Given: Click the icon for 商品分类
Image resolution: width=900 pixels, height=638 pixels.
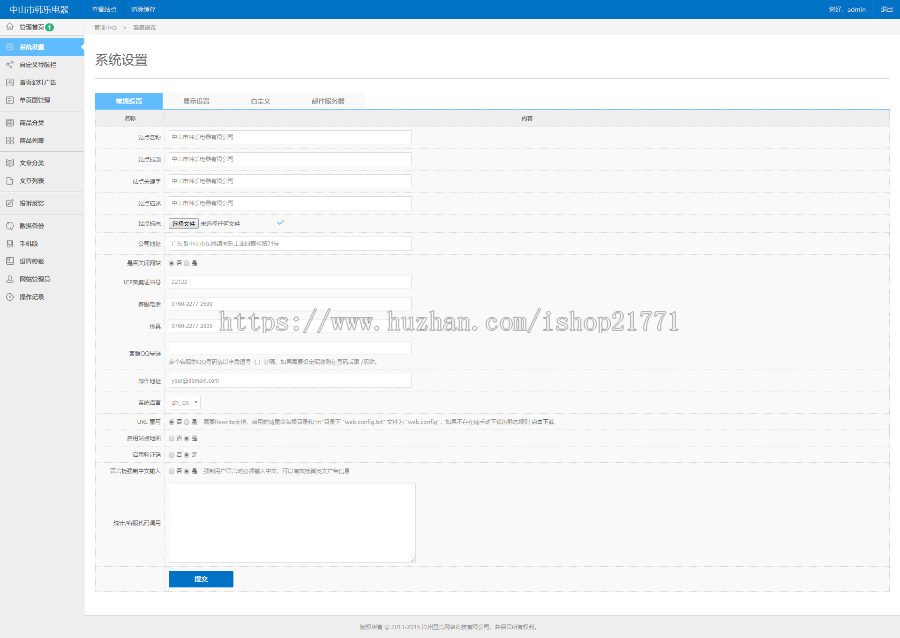Looking at the screenshot, I should (10, 123).
